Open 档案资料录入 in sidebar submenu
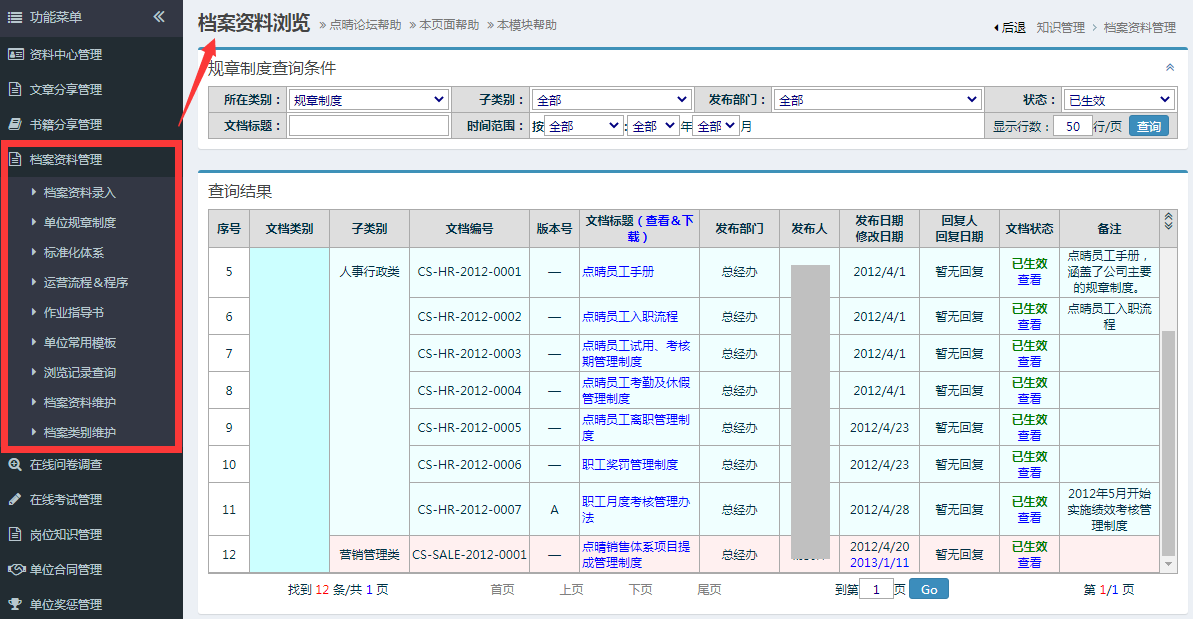This screenshot has height=619, width=1193. 80,192
